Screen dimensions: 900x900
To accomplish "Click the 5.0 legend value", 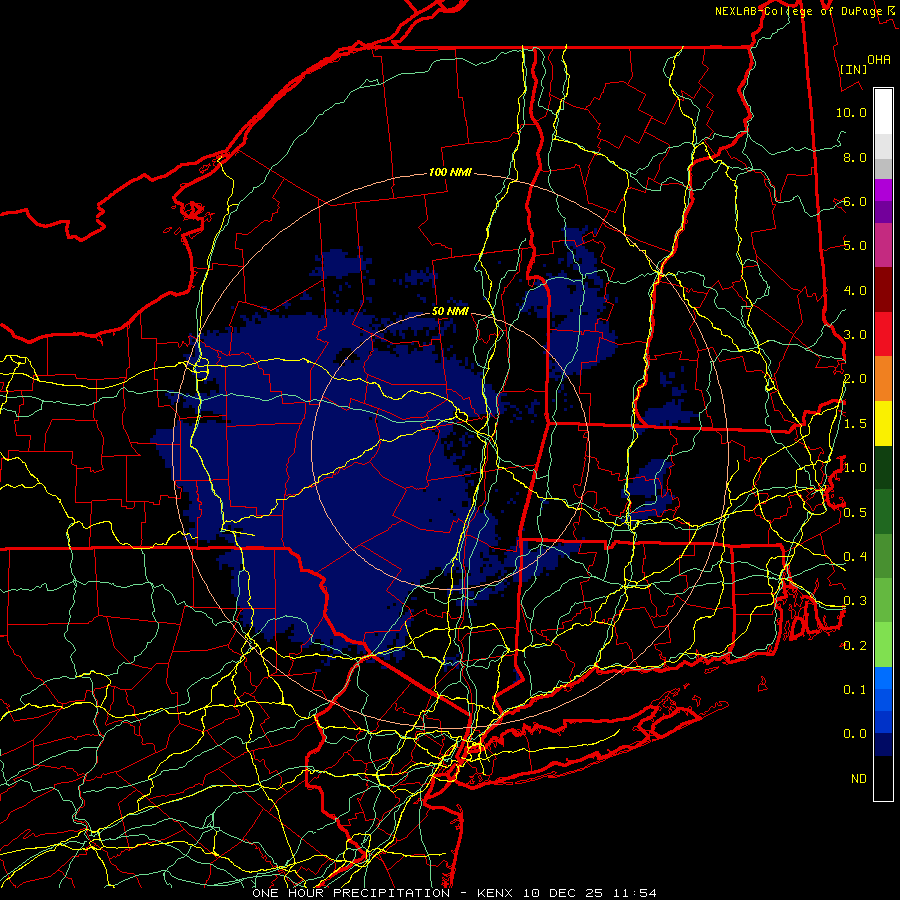I will (855, 246).
